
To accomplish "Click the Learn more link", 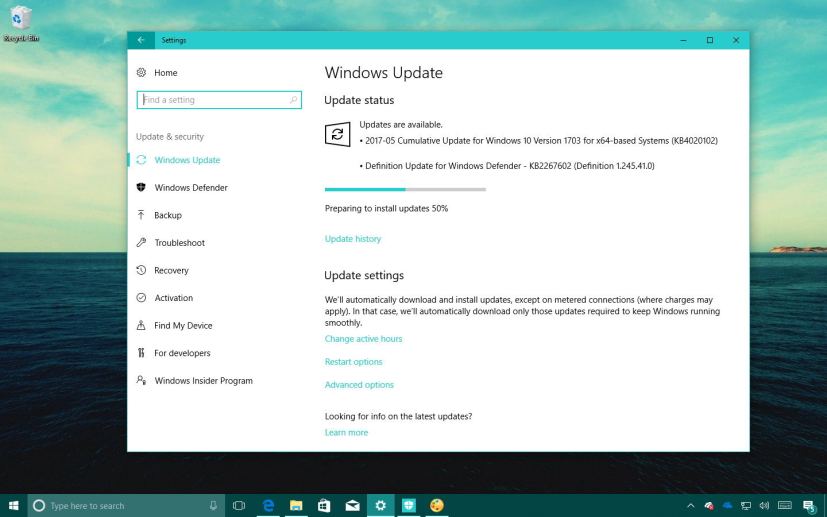I will (x=347, y=433).
